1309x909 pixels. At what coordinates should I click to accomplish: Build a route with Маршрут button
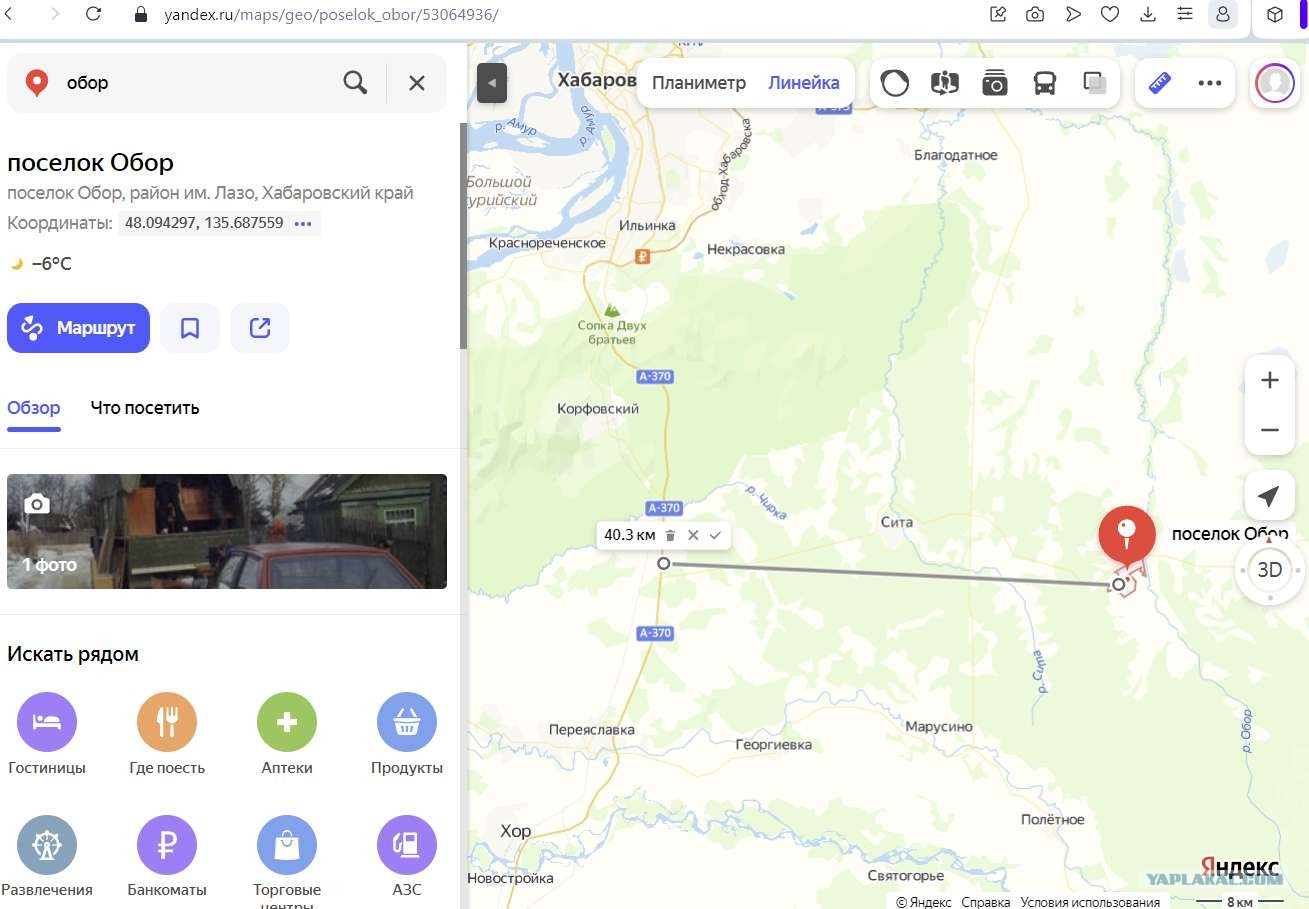pyautogui.click(x=78, y=328)
